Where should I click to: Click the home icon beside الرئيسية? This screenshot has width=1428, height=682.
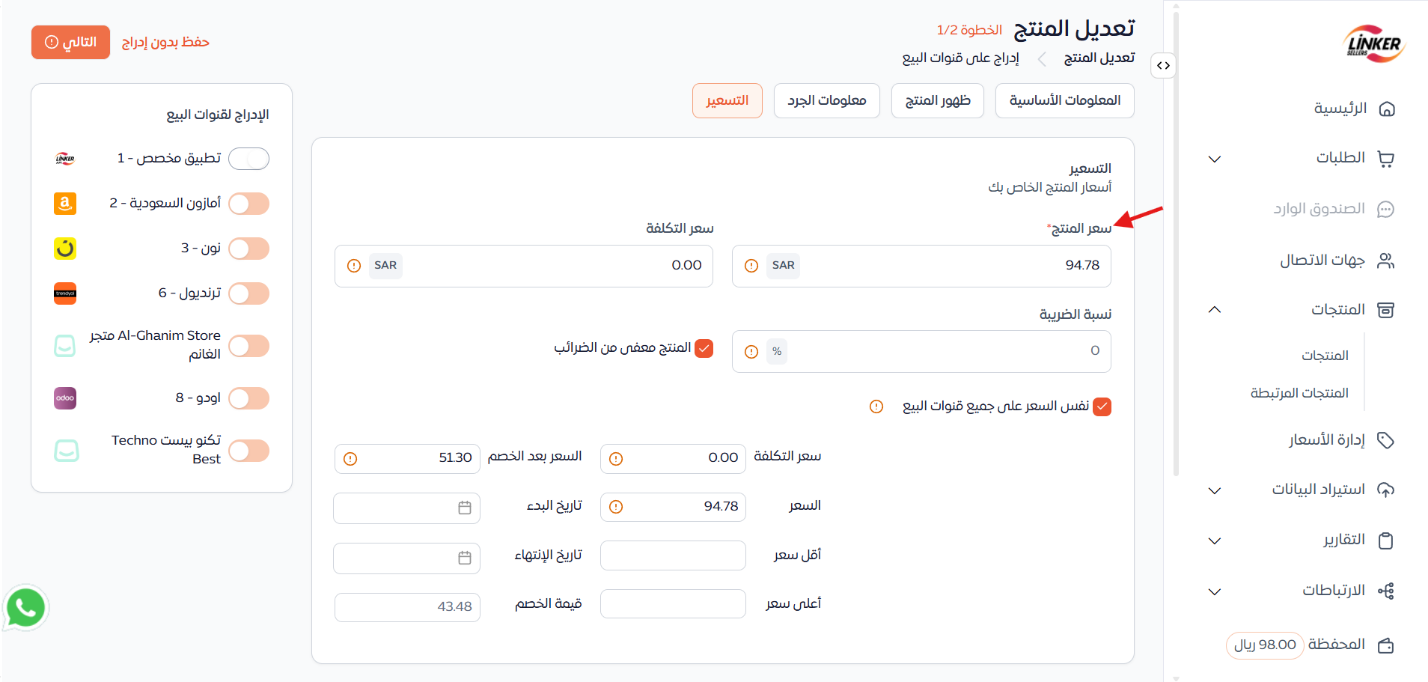pos(1386,108)
